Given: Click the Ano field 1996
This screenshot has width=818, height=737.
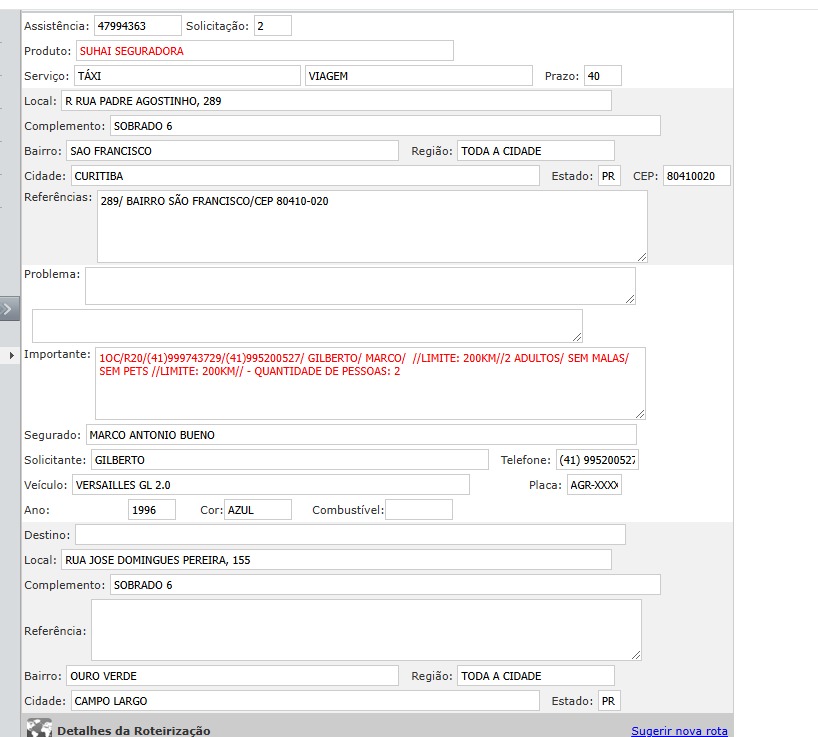Looking at the screenshot, I should (152, 510).
